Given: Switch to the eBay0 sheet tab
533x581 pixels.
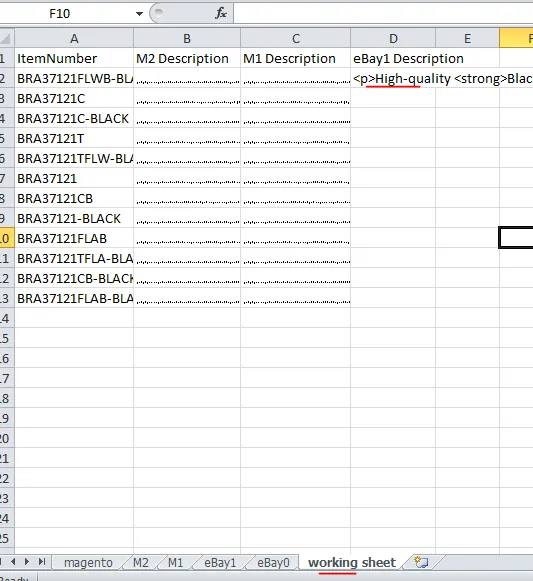Looking at the screenshot, I should 273,562.
